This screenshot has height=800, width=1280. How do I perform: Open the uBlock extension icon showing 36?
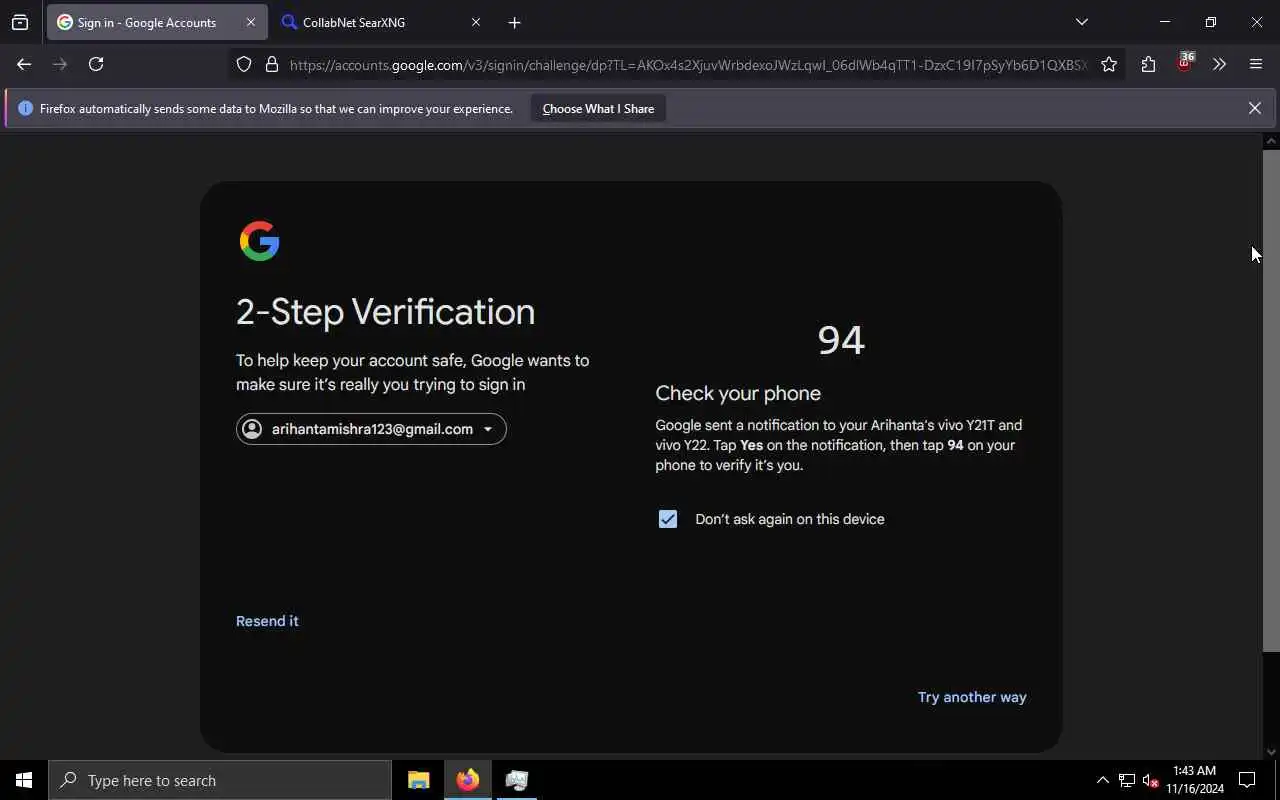click(1185, 63)
